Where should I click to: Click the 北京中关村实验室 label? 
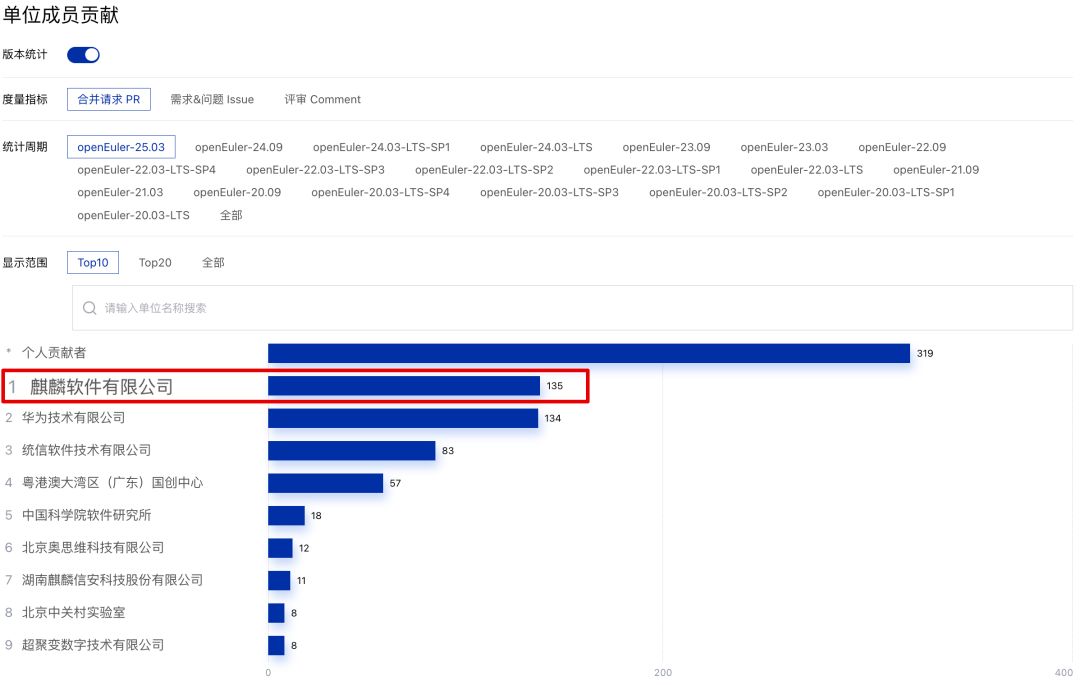[74, 612]
